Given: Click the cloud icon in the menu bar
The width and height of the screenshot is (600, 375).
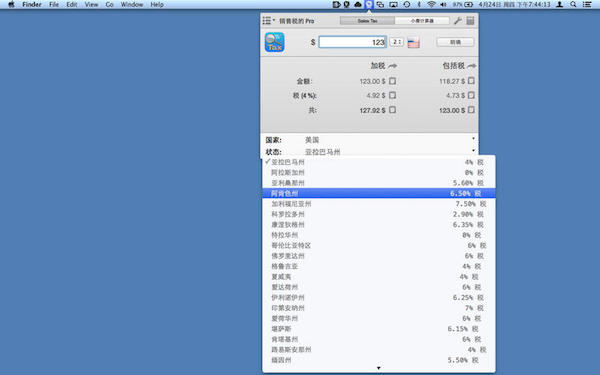Looking at the screenshot, I should 358,5.
